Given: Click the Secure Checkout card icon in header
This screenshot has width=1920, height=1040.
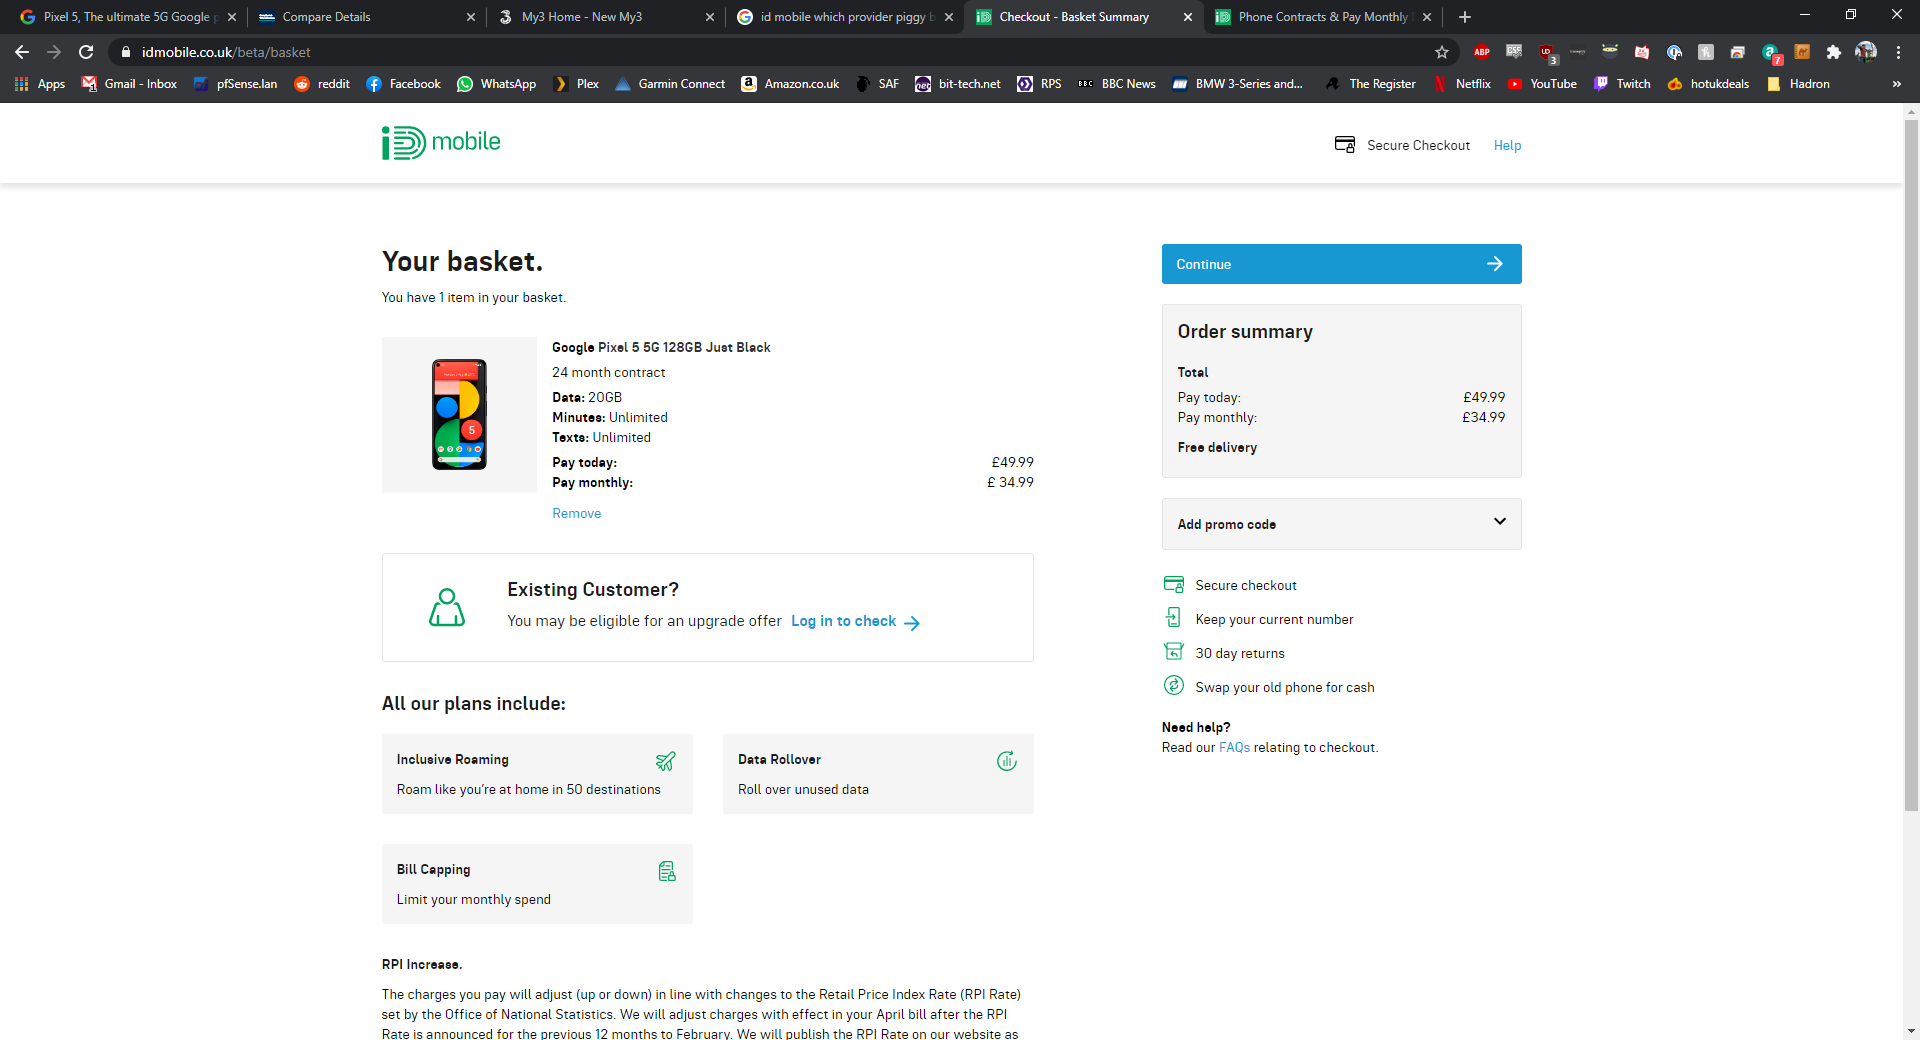Looking at the screenshot, I should (x=1345, y=145).
